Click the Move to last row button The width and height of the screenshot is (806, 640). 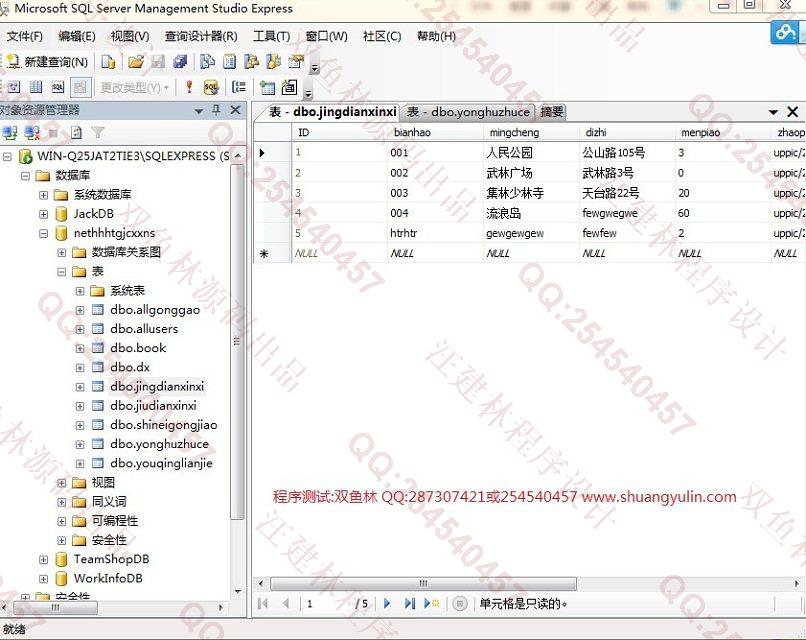point(409,604)
